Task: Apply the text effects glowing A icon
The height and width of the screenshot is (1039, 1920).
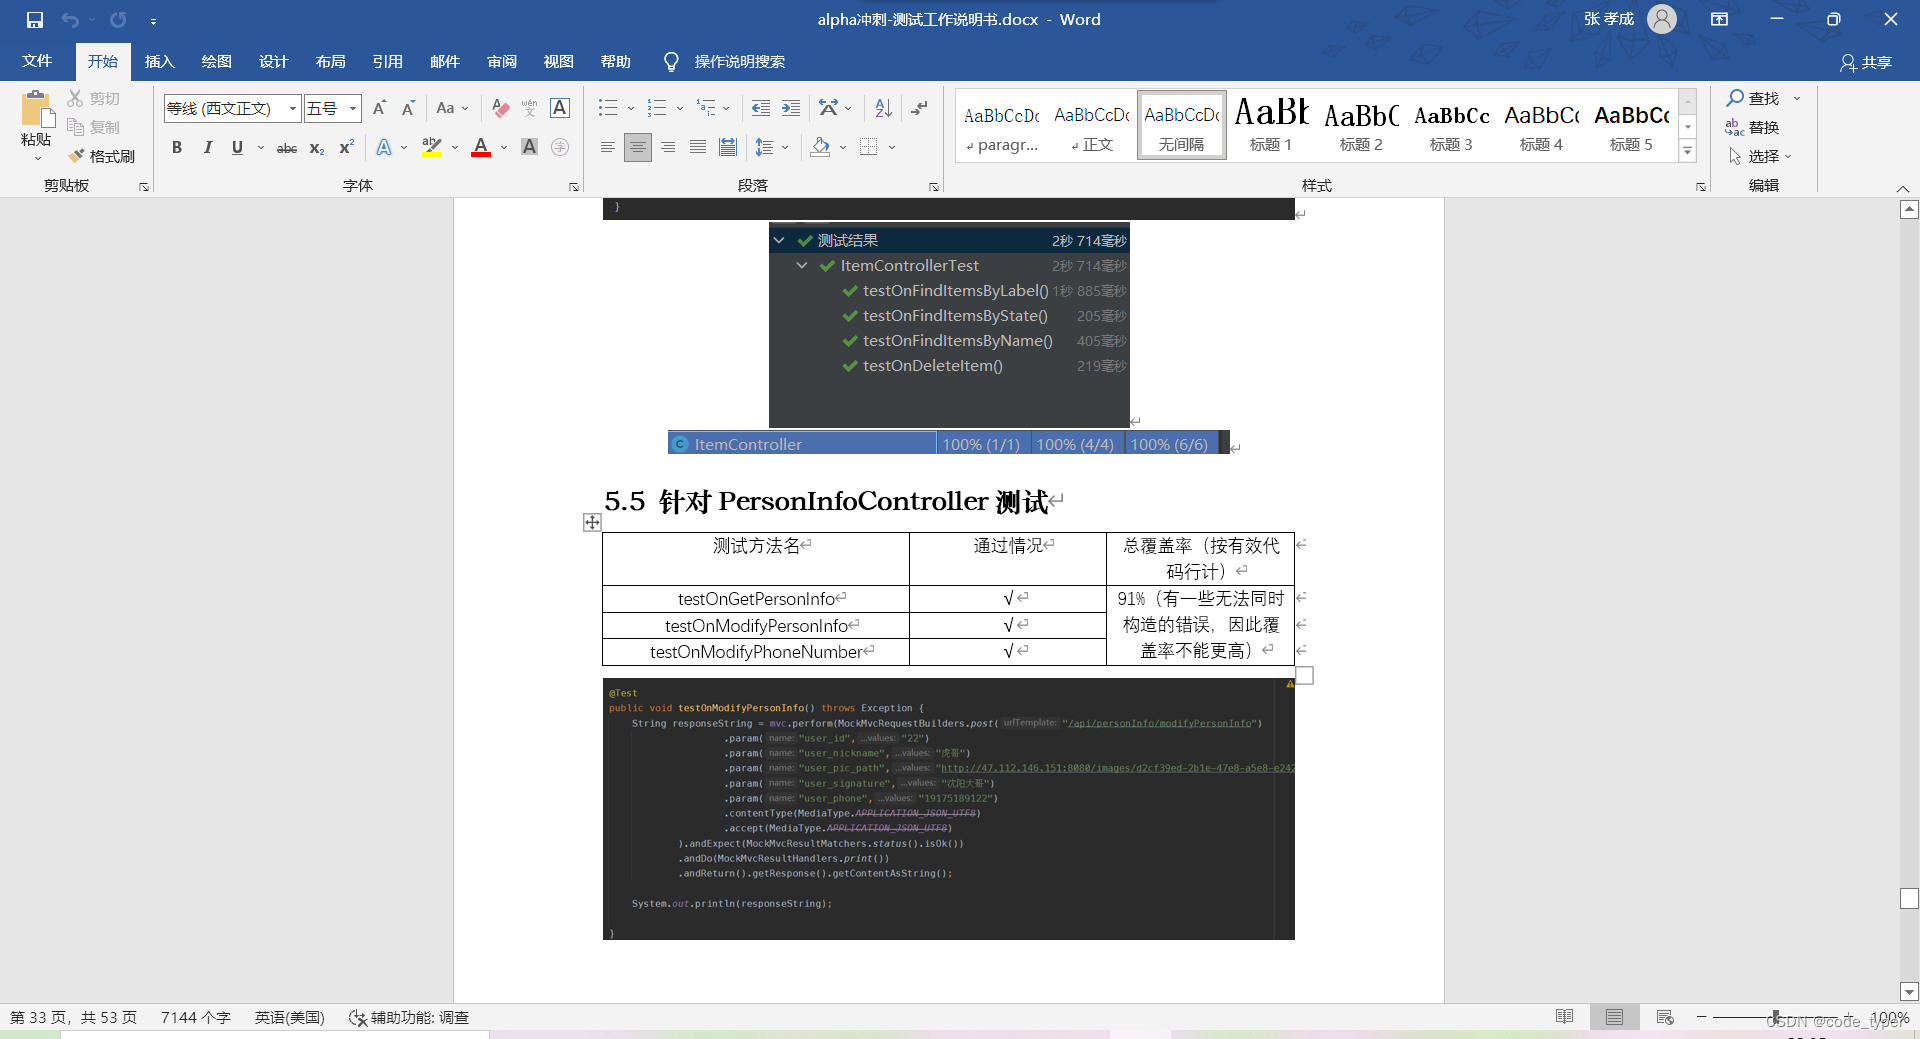Action: pyautogui.click(x=384, y=148)
